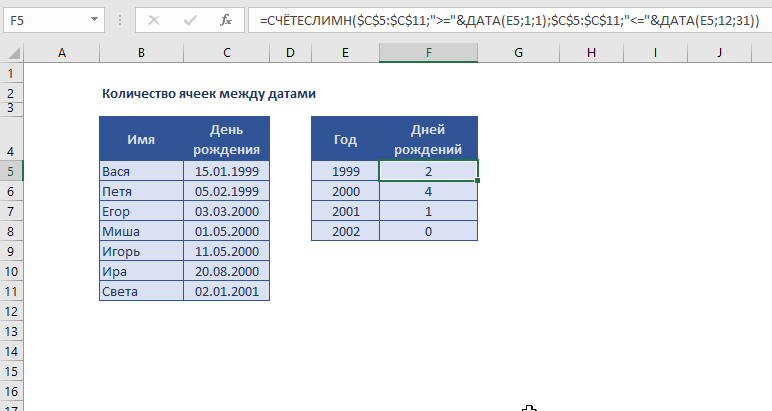The image size is (772, 411).
Task: Select year cell 1999
Action: pyautogui.click(x=345, y=171)
